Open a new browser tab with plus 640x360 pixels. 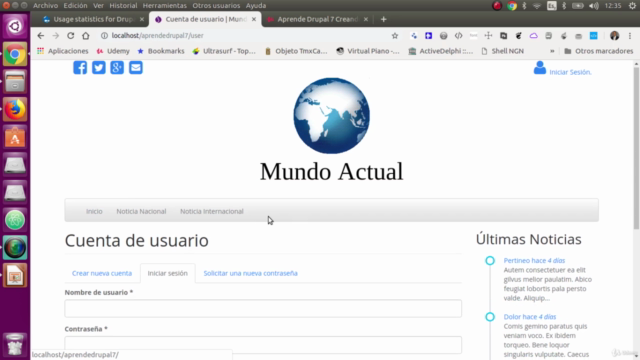tap(383, 19)
